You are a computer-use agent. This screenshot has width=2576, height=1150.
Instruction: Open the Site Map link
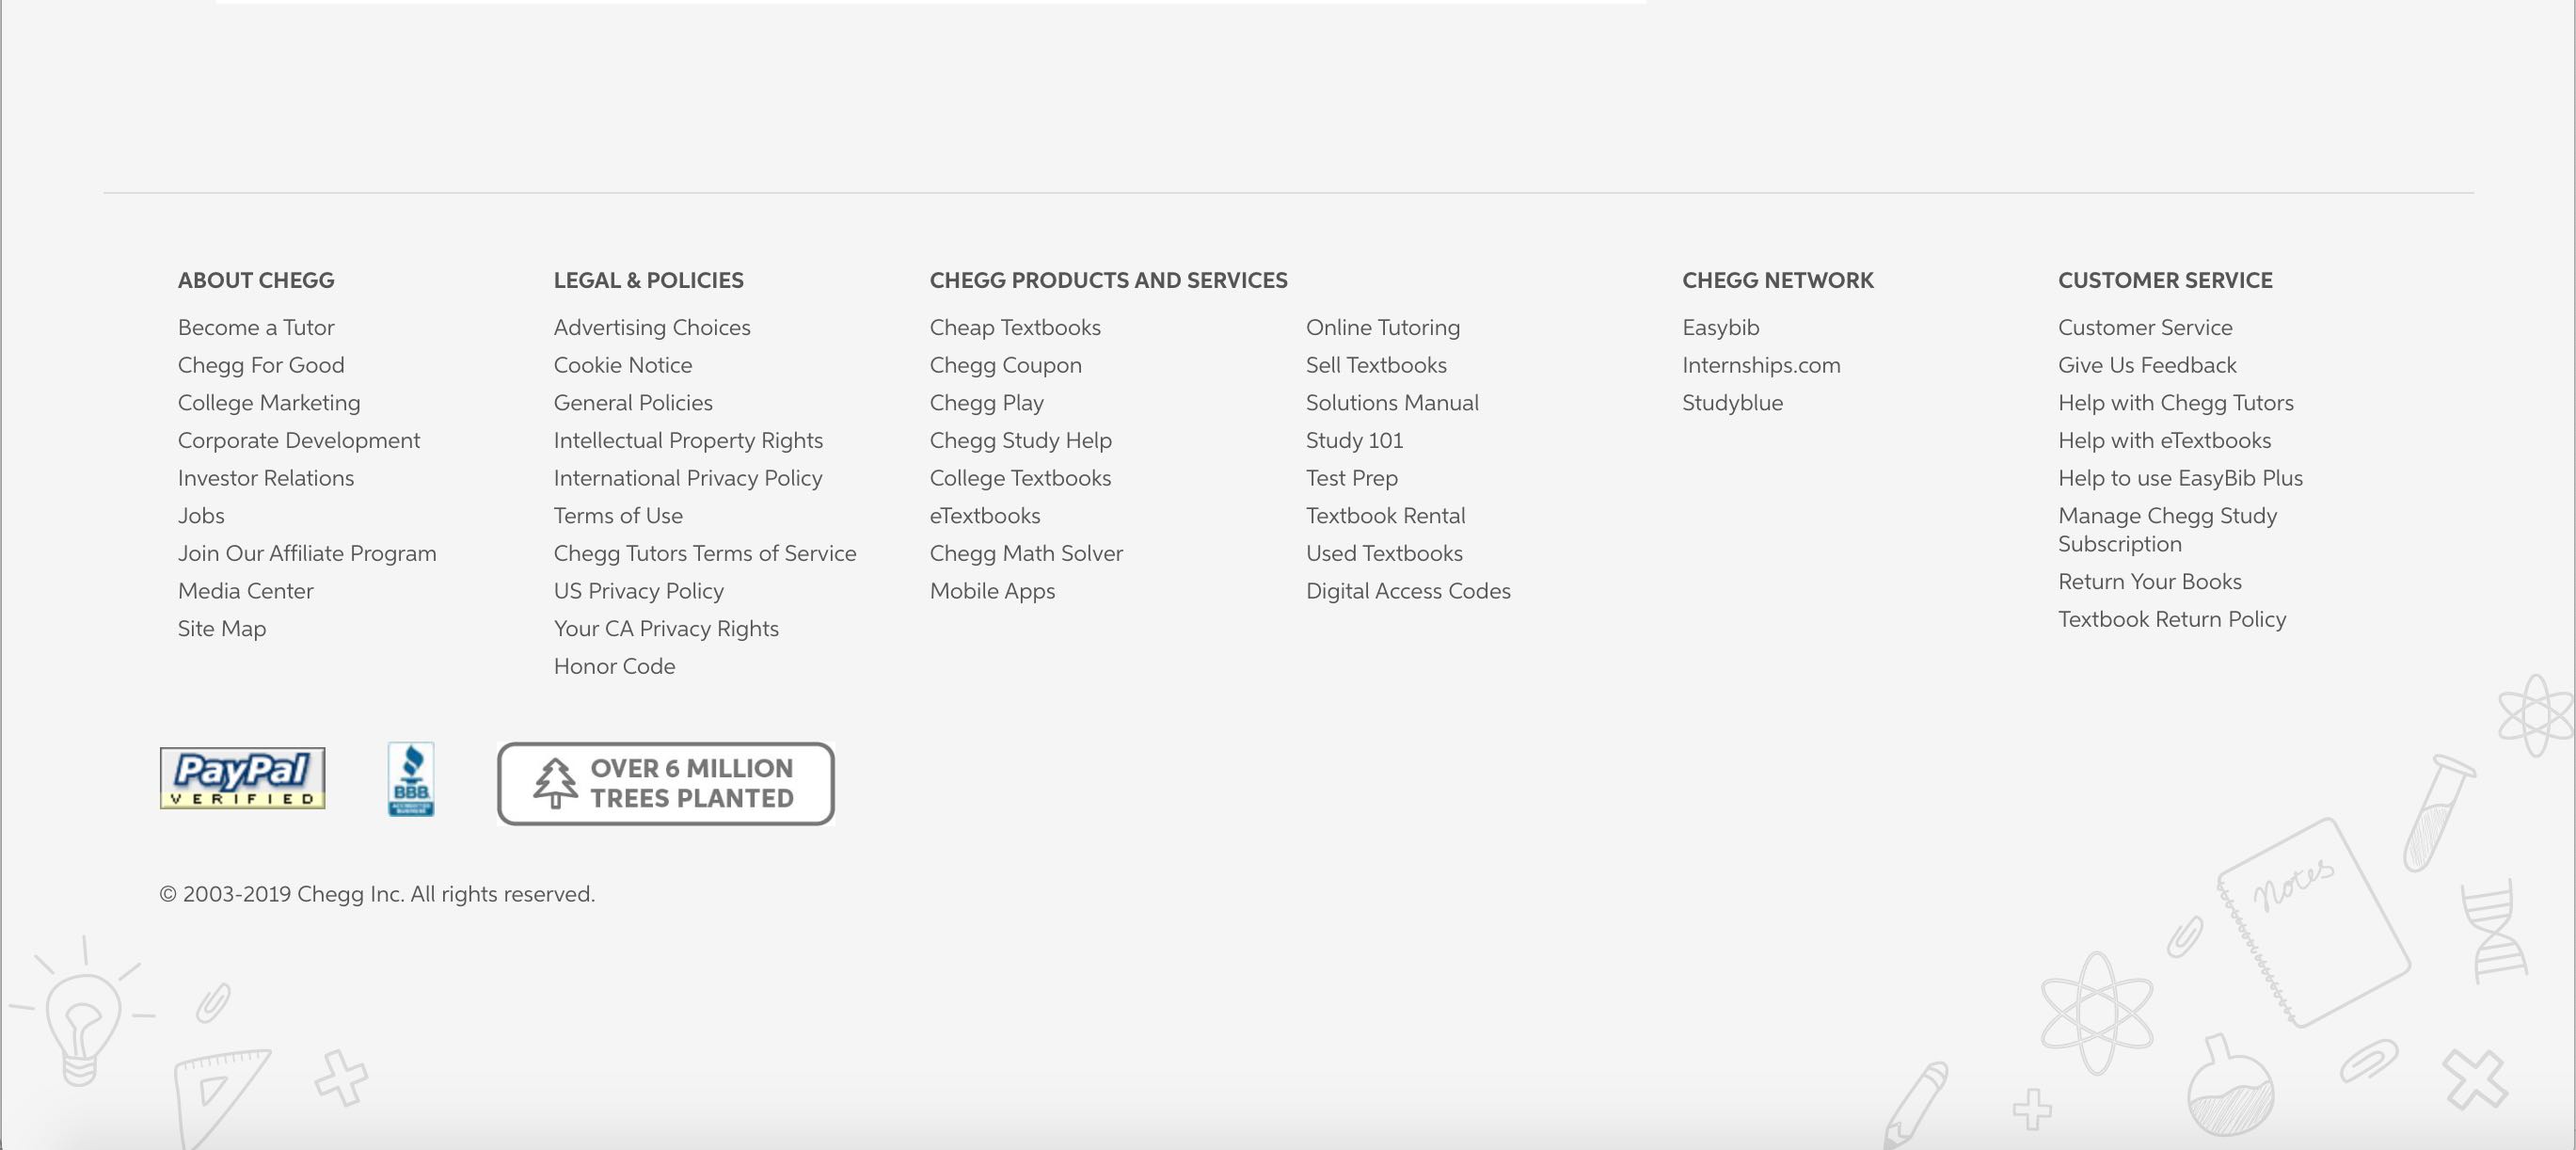222,628
